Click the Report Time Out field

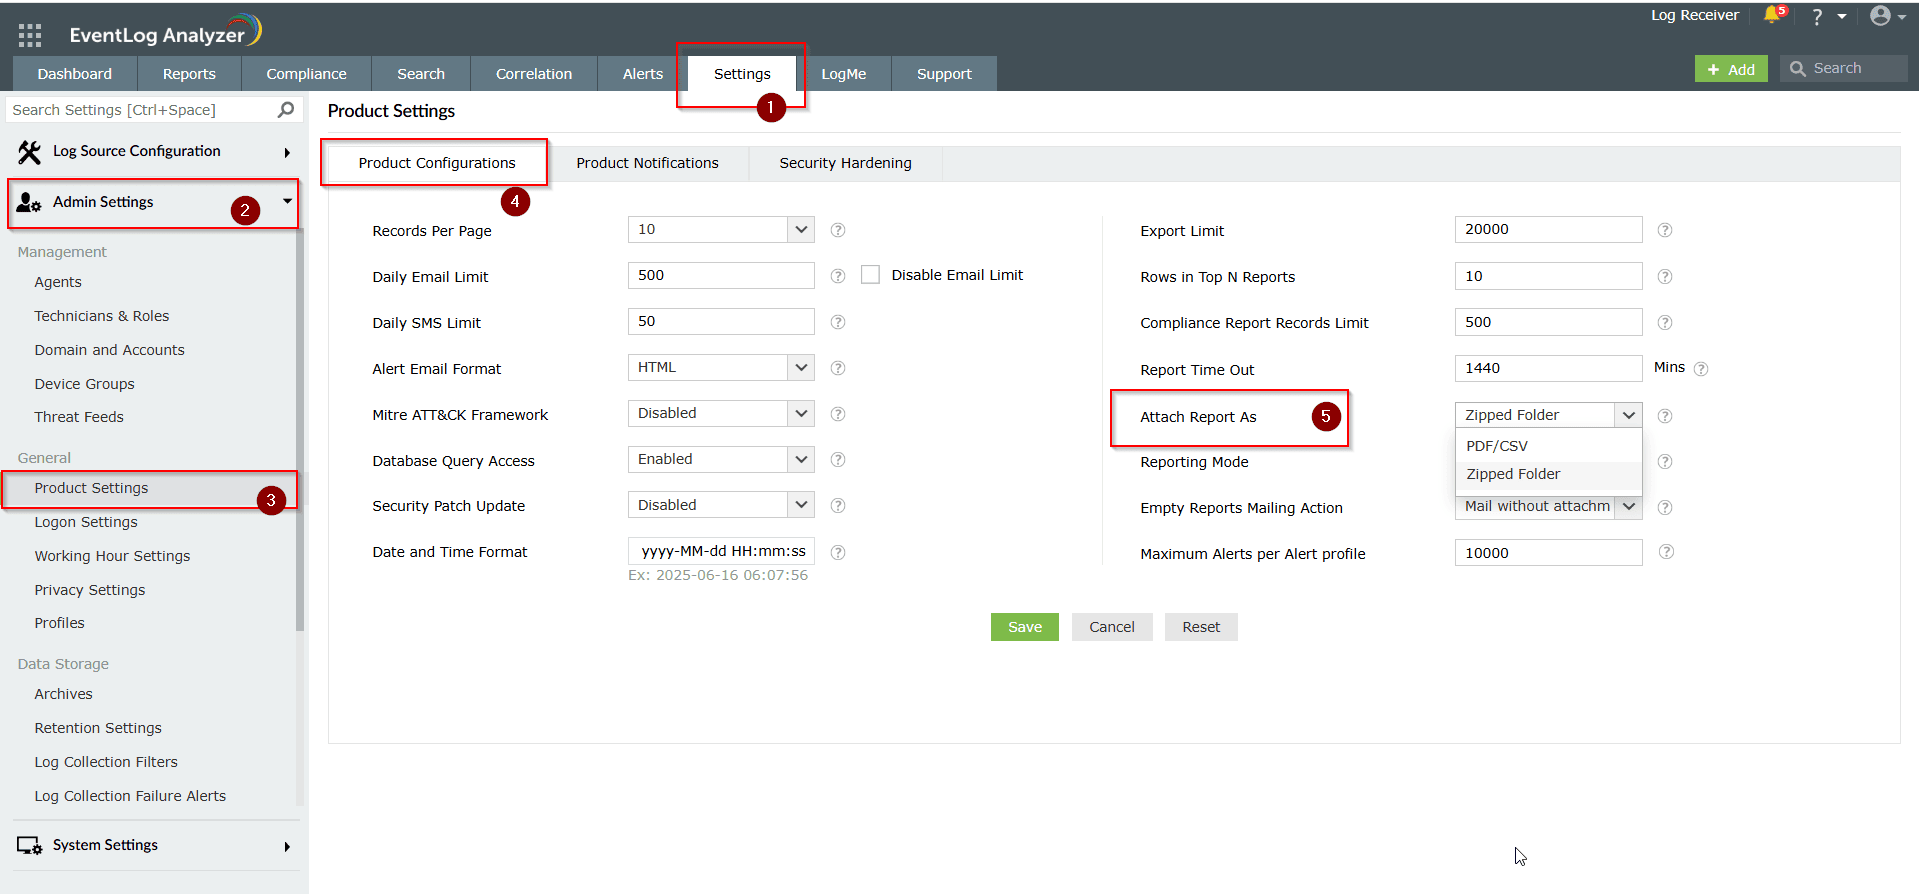point(1548,368)
